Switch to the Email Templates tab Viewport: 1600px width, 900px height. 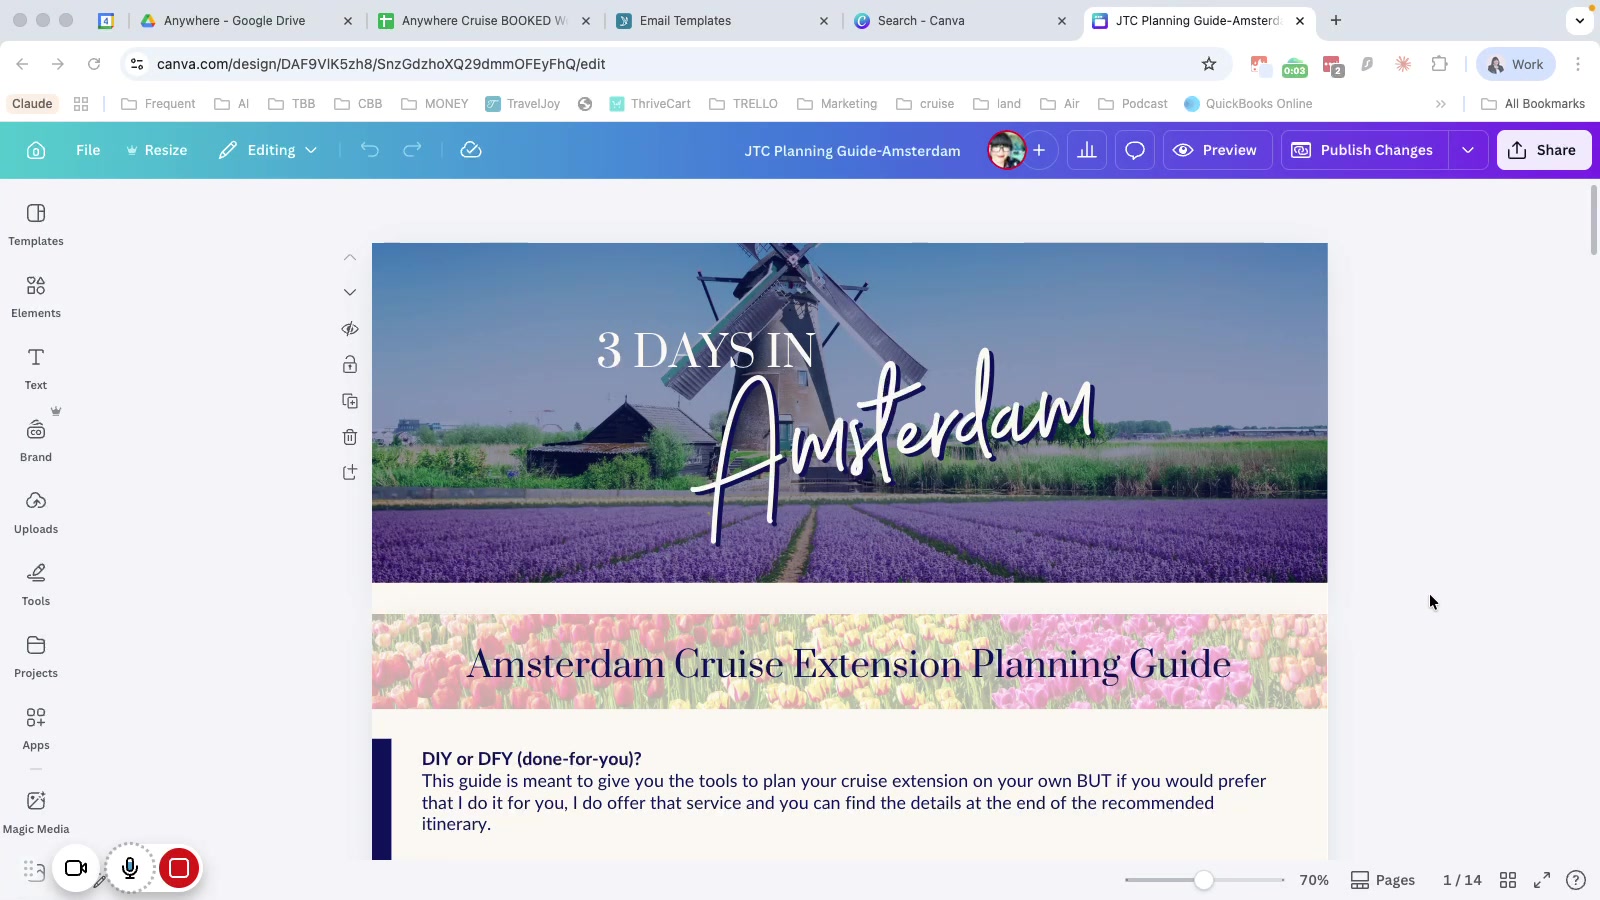point(685,21)
